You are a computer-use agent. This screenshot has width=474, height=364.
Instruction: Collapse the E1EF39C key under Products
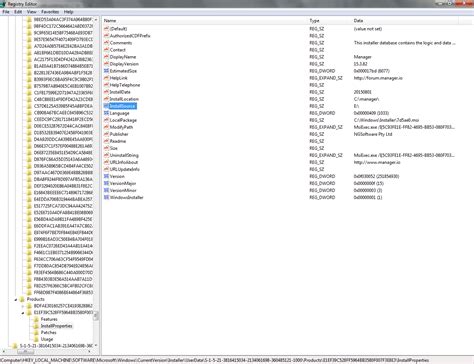[23, 313]
